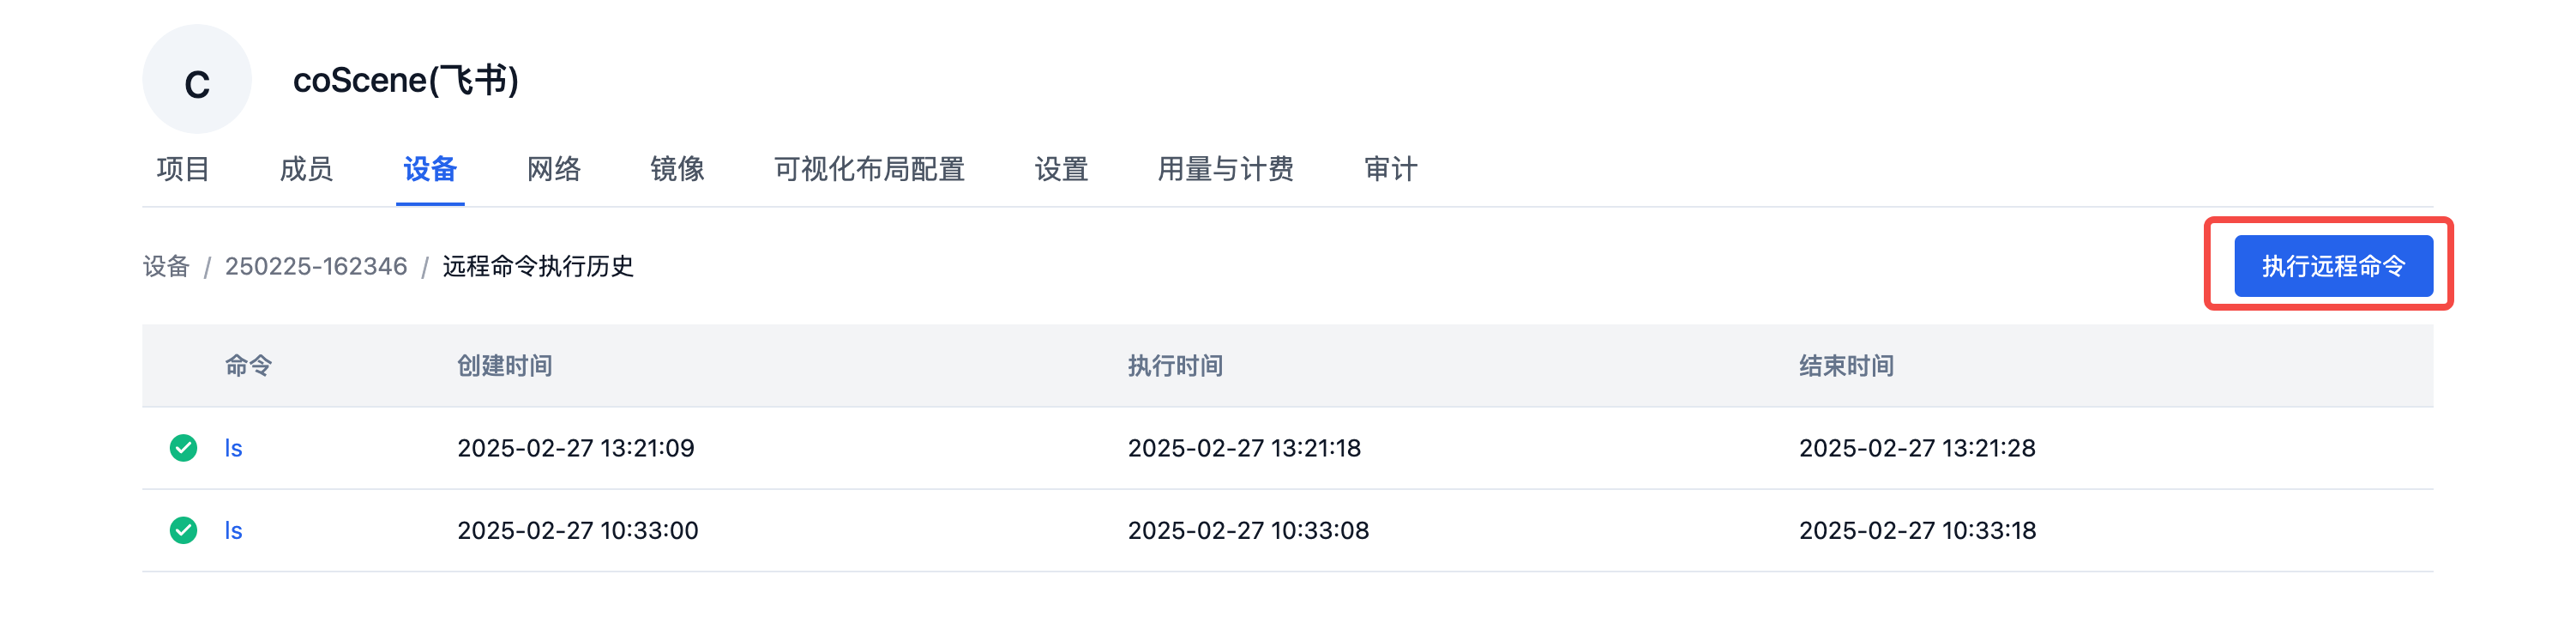Click the coScene organization avatar icon
The image size is (2576, 623).
click(197, 80)
